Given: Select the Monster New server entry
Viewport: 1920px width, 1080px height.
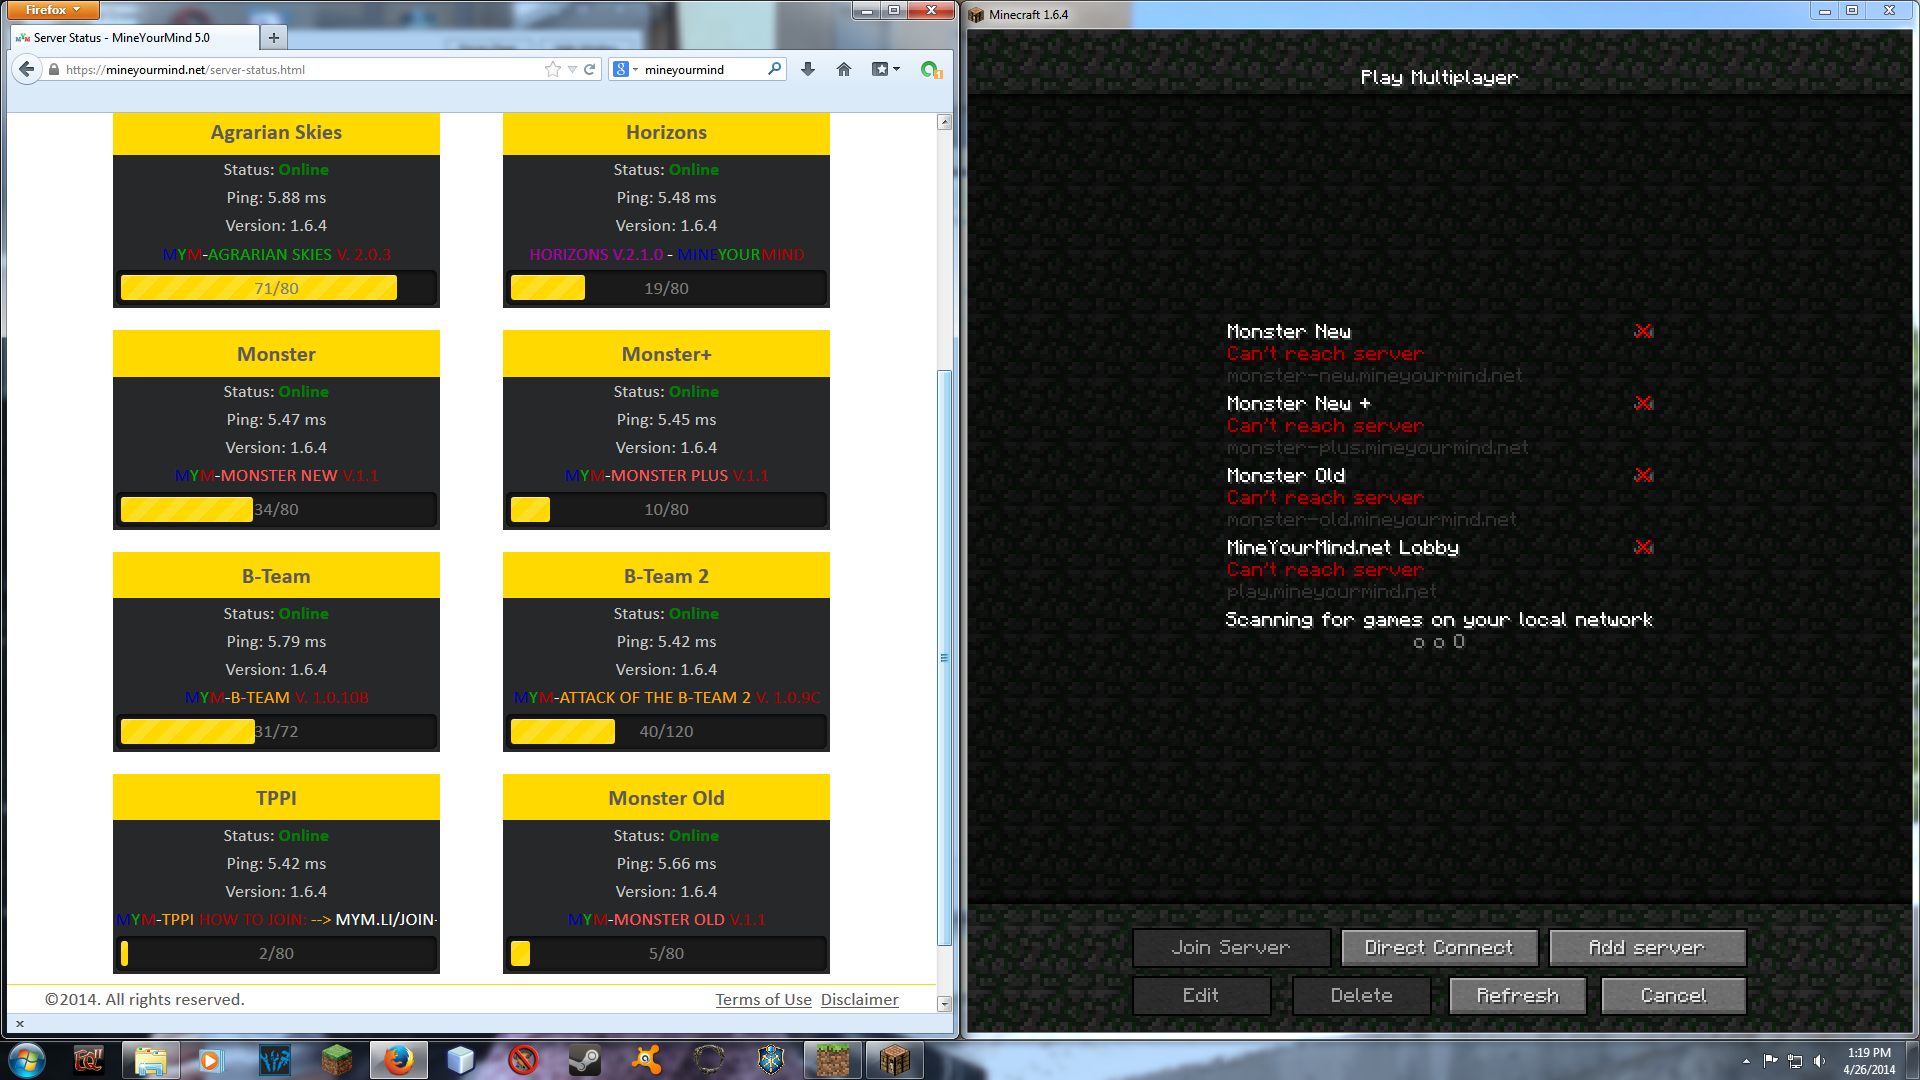Looking at the screenshot, I should pyautogui.click(x=1439, y=353).
